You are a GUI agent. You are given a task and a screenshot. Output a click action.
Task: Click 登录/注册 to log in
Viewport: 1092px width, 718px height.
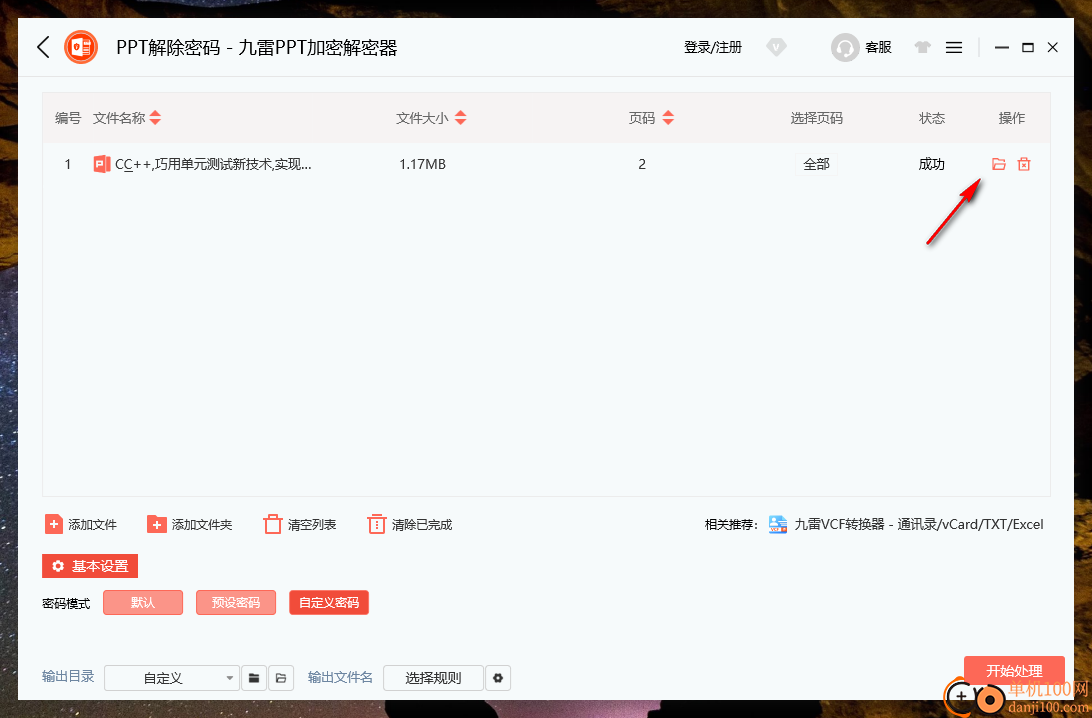tap(712, 47)
